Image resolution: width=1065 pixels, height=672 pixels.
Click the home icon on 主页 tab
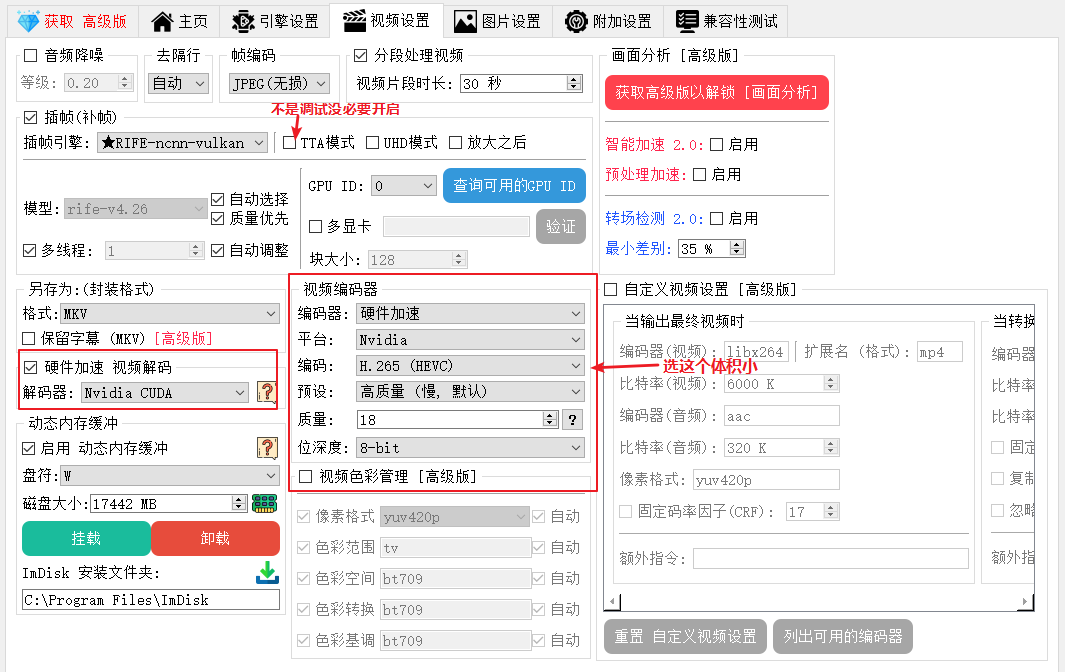tap(162, 21)
